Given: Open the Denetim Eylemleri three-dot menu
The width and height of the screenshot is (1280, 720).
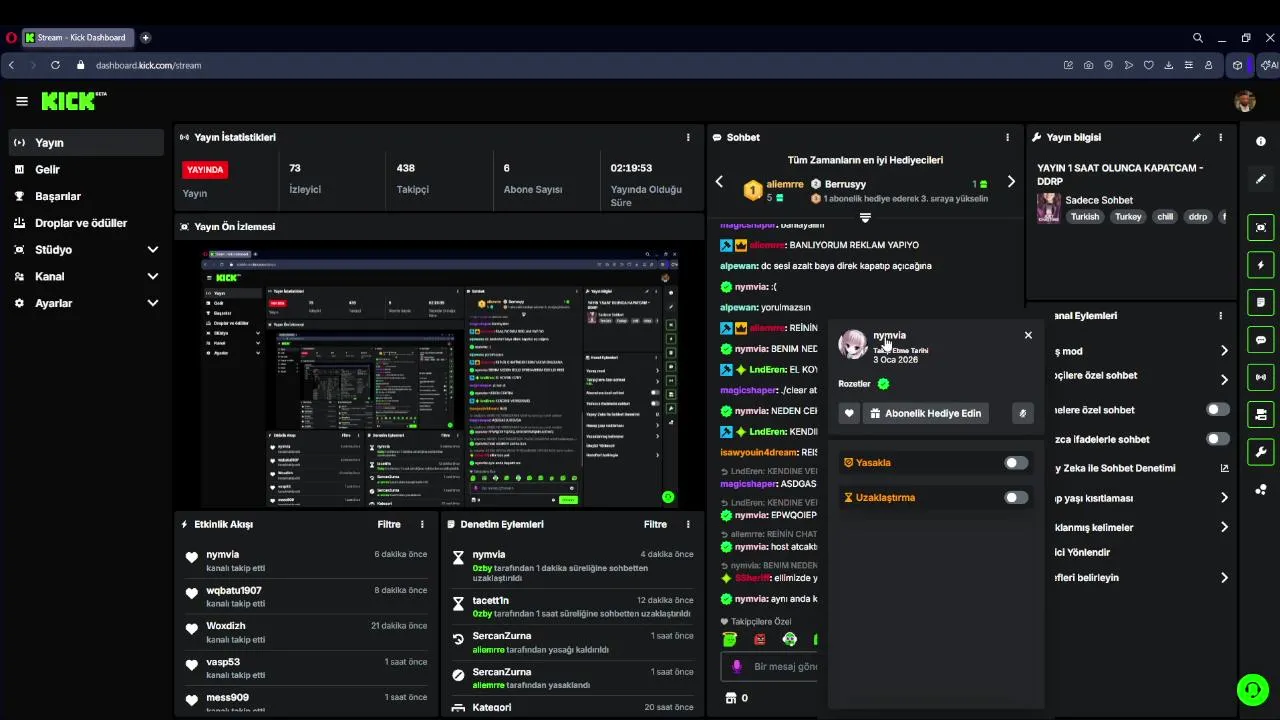Looking at the screenshot, I should (x=688, y=524).
